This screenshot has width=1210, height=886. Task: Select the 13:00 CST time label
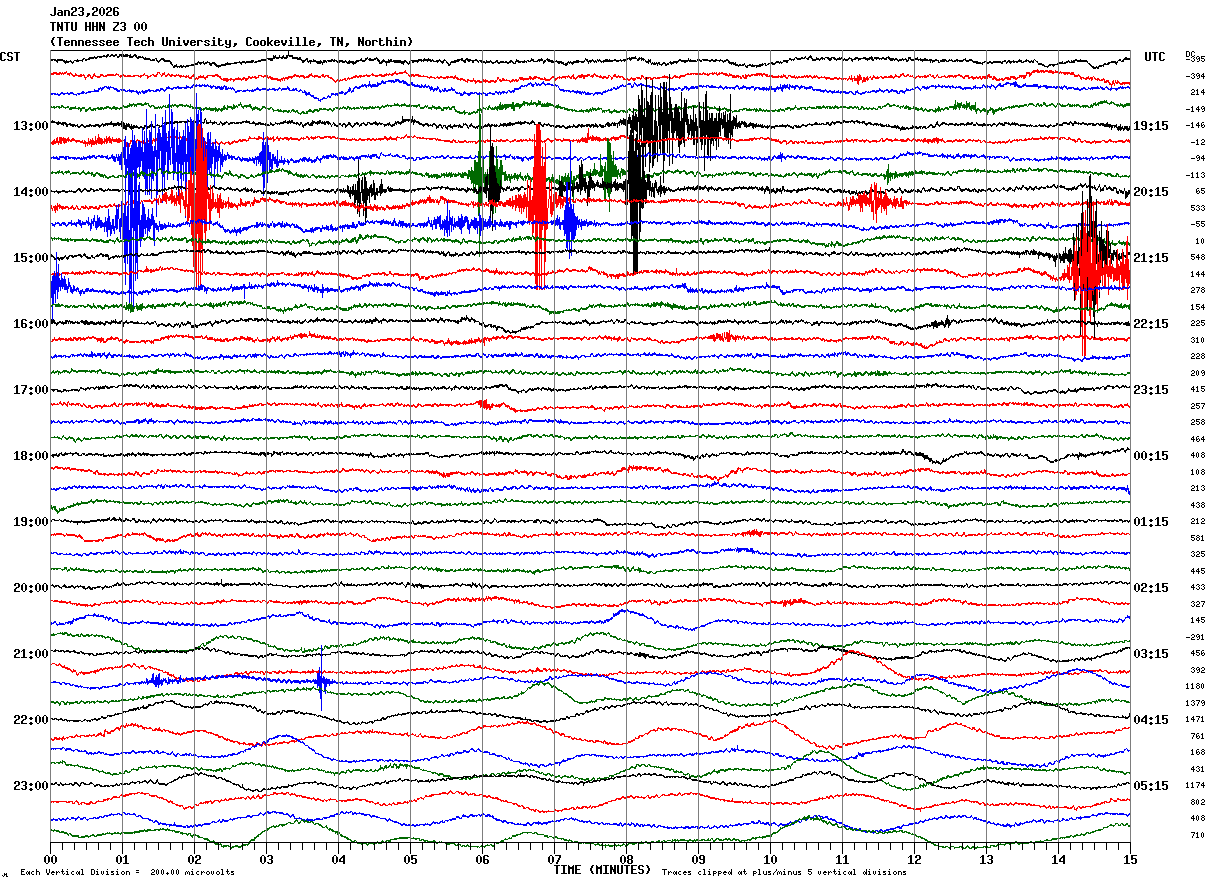point(31,126)
